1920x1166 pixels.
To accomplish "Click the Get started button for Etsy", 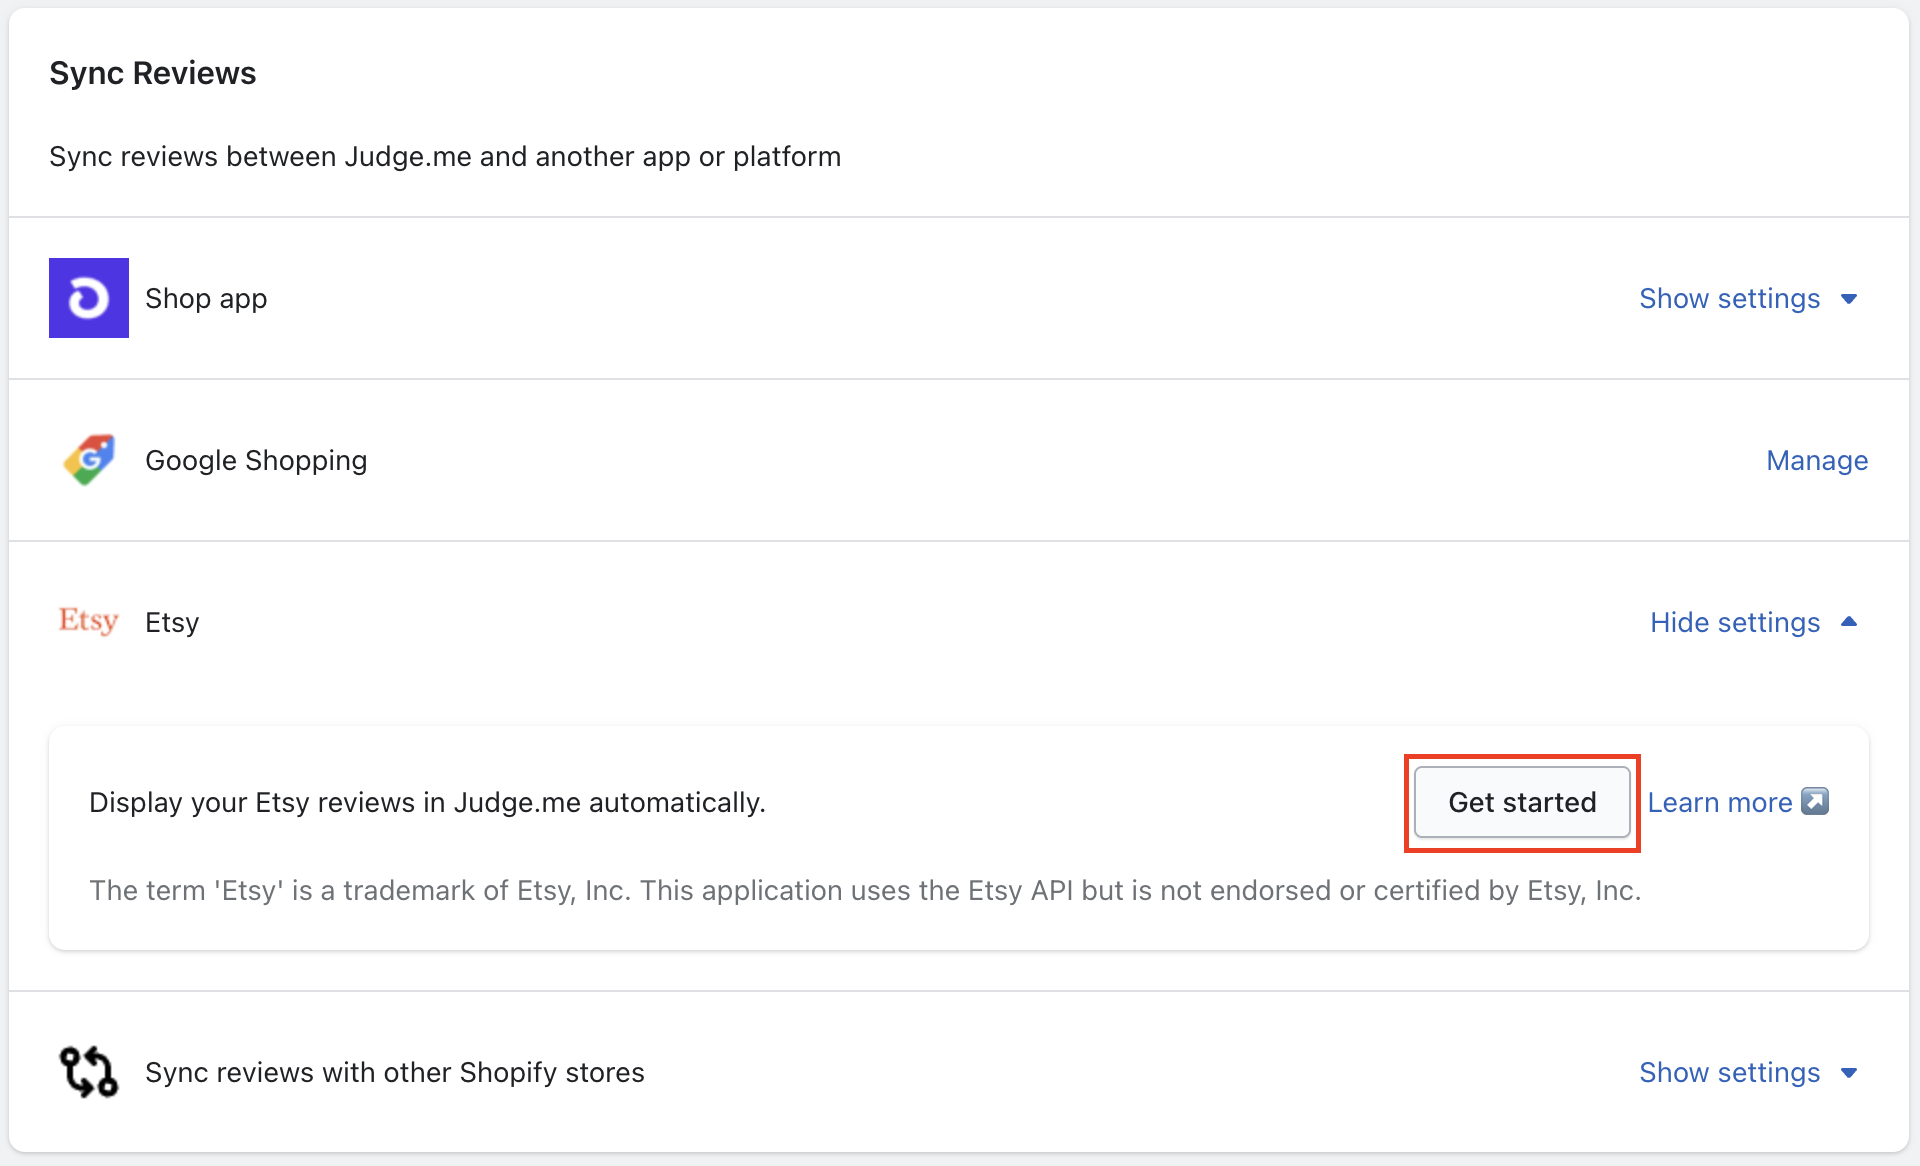I will coord(1522,802).
